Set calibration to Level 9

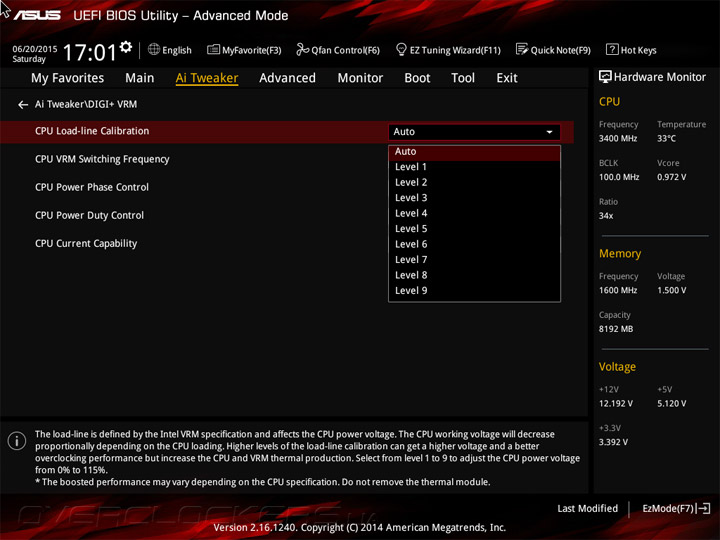tap(474, 291)
